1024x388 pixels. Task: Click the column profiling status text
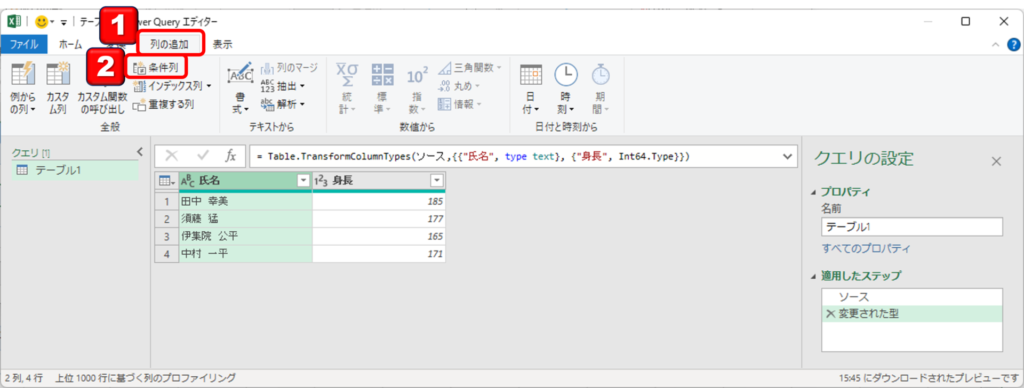click(146, 378)
